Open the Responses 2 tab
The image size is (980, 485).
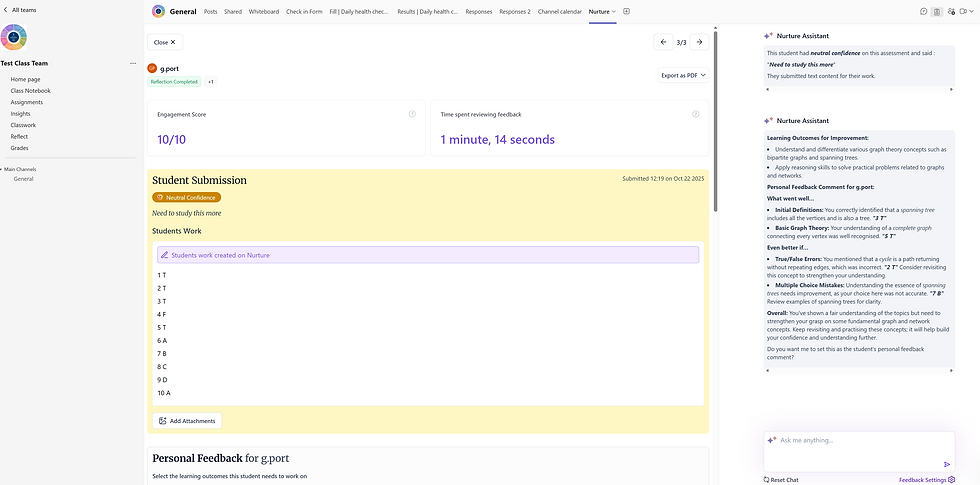[515, 11]
